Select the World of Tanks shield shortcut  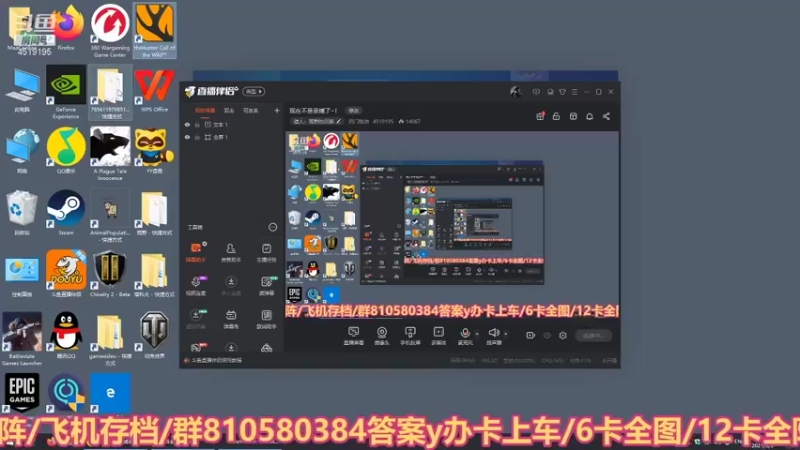[154, 336]
